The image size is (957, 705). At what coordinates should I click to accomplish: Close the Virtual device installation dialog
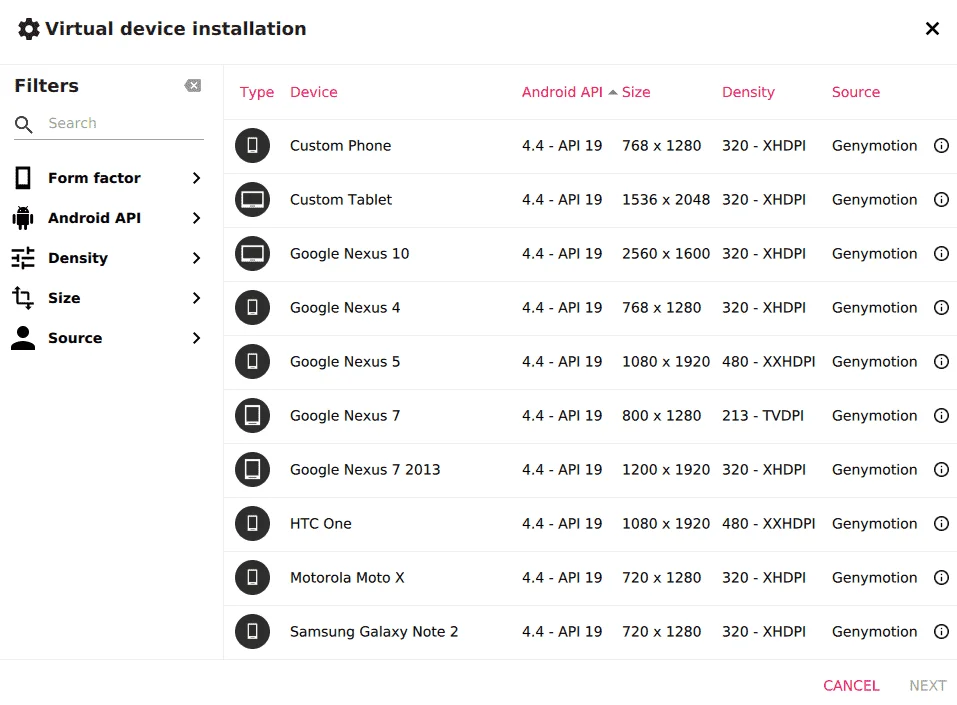click(x=932, y=29)
